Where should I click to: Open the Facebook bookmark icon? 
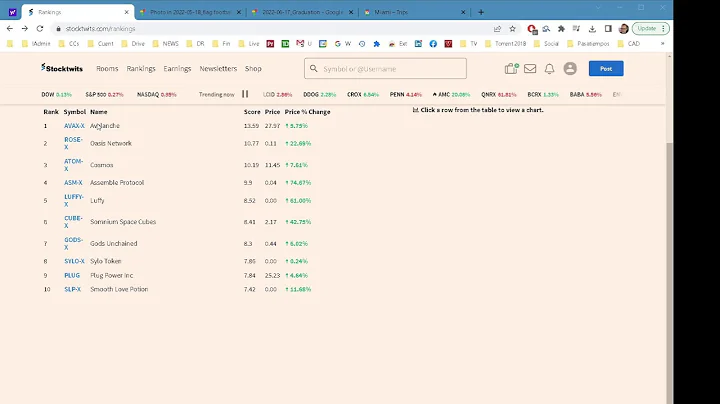point(433,44)
